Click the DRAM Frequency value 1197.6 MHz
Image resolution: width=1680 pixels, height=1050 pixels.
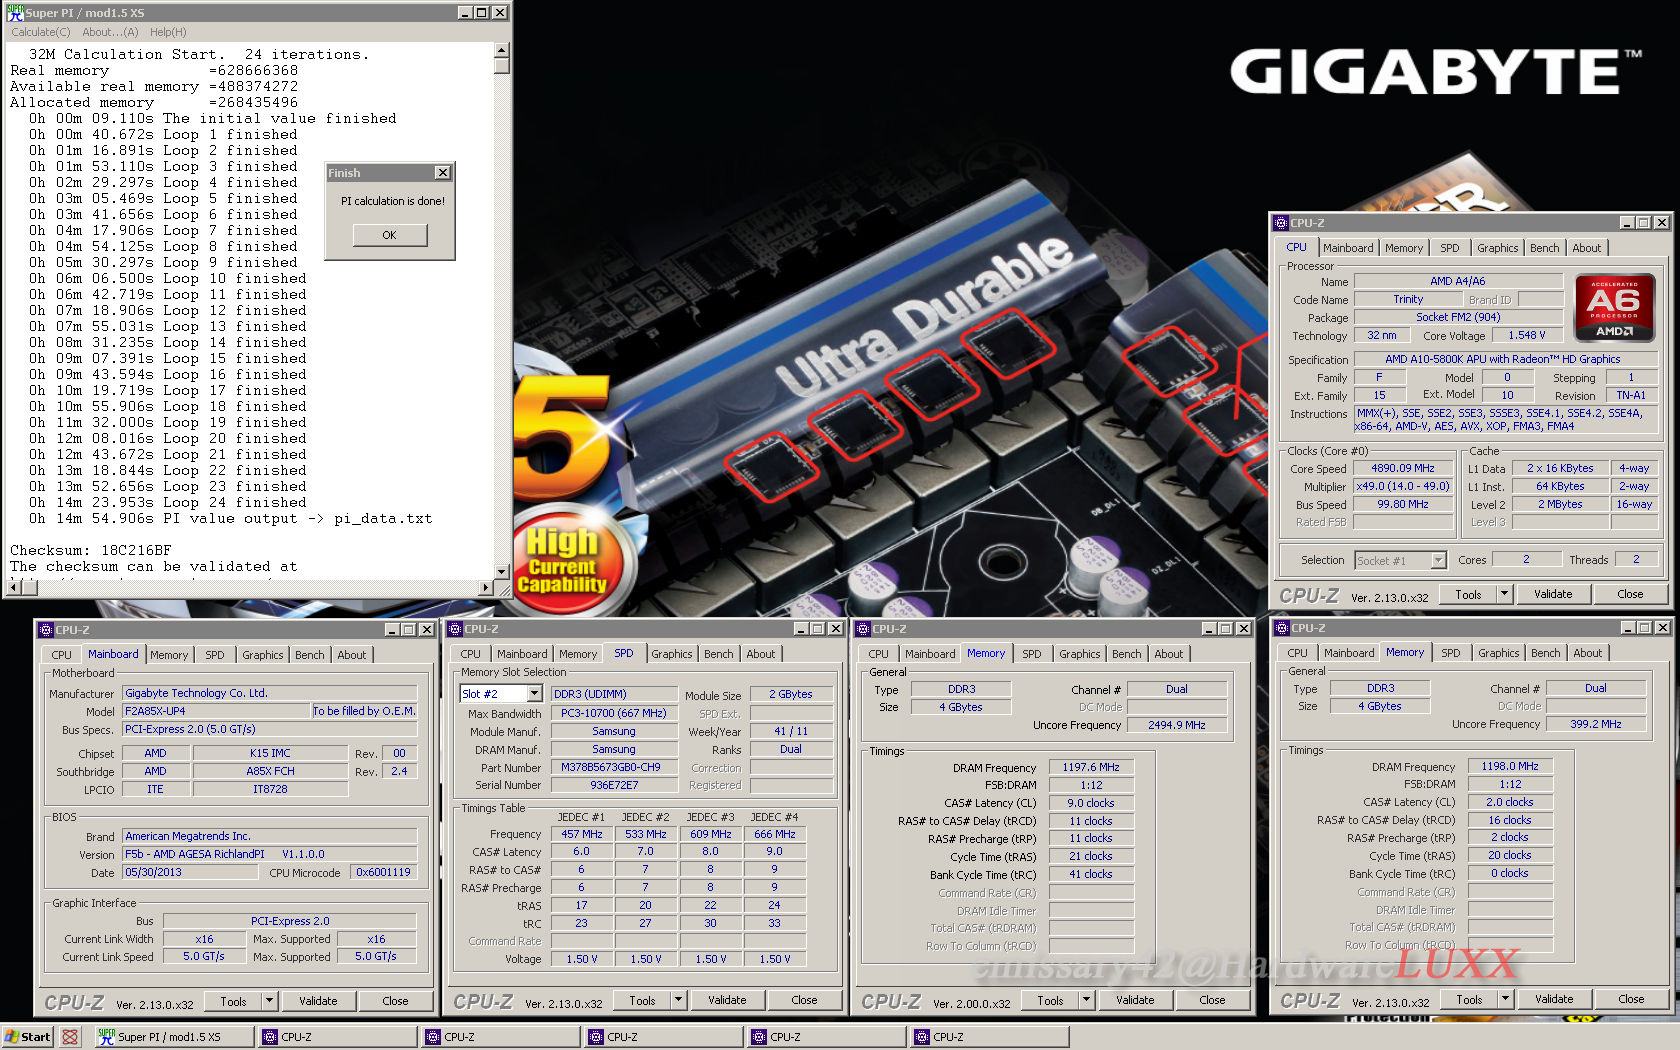[x=1090, y=767]
